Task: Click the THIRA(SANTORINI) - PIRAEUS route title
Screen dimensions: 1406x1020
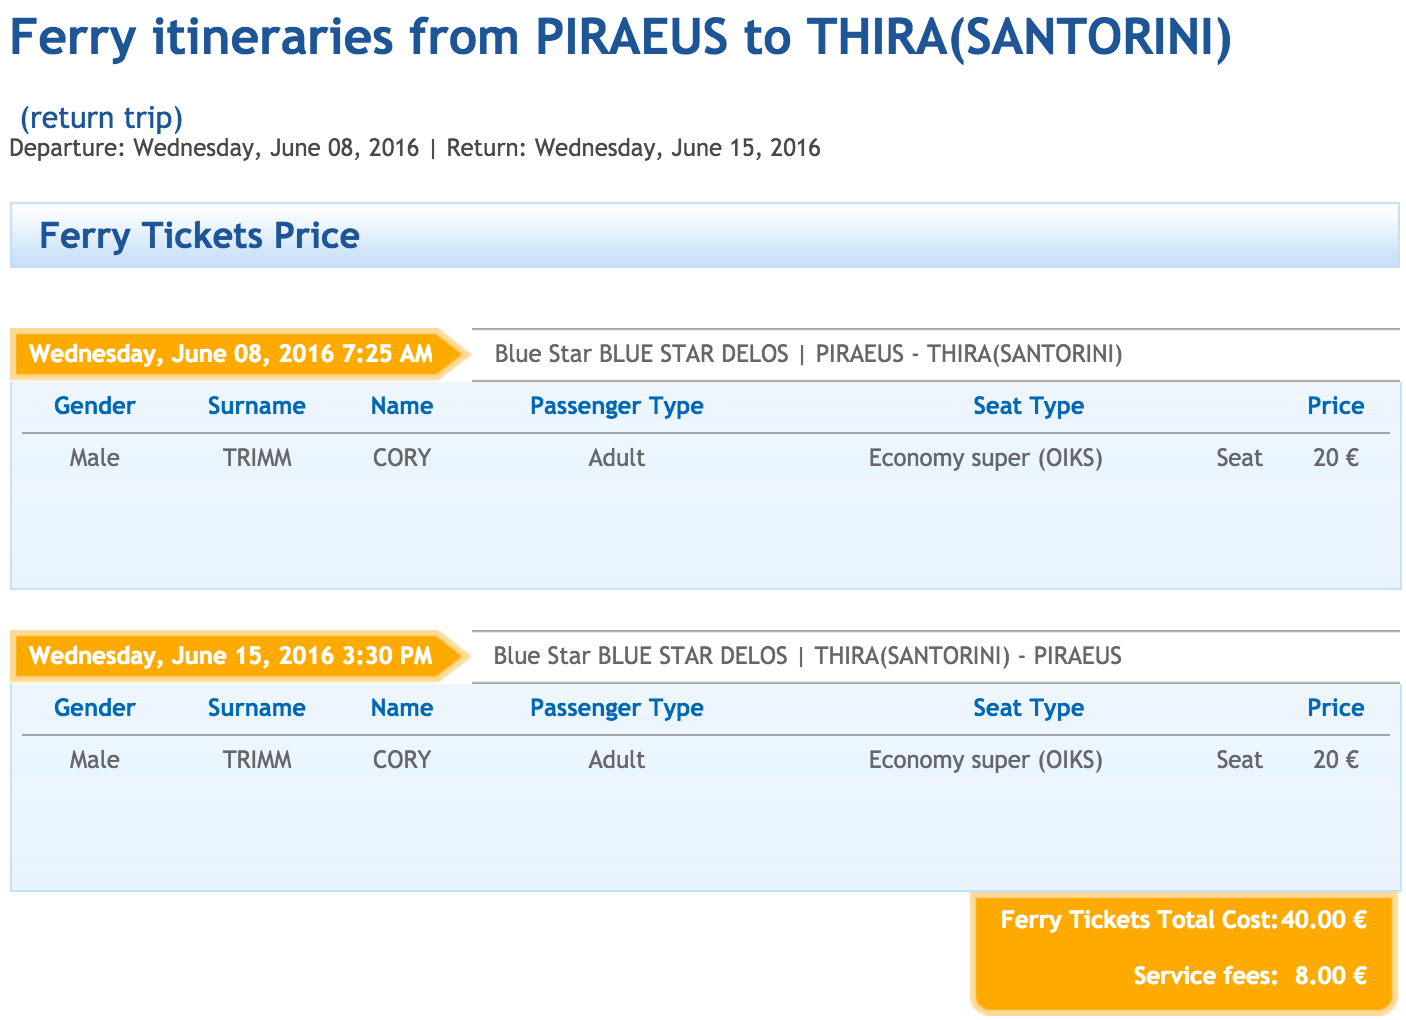Action: click(808, 656)
